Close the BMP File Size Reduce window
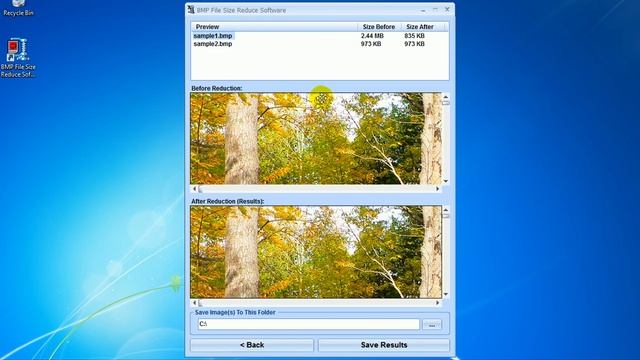Viewport: 640px width, 360px height. click(x=447, y=9)
